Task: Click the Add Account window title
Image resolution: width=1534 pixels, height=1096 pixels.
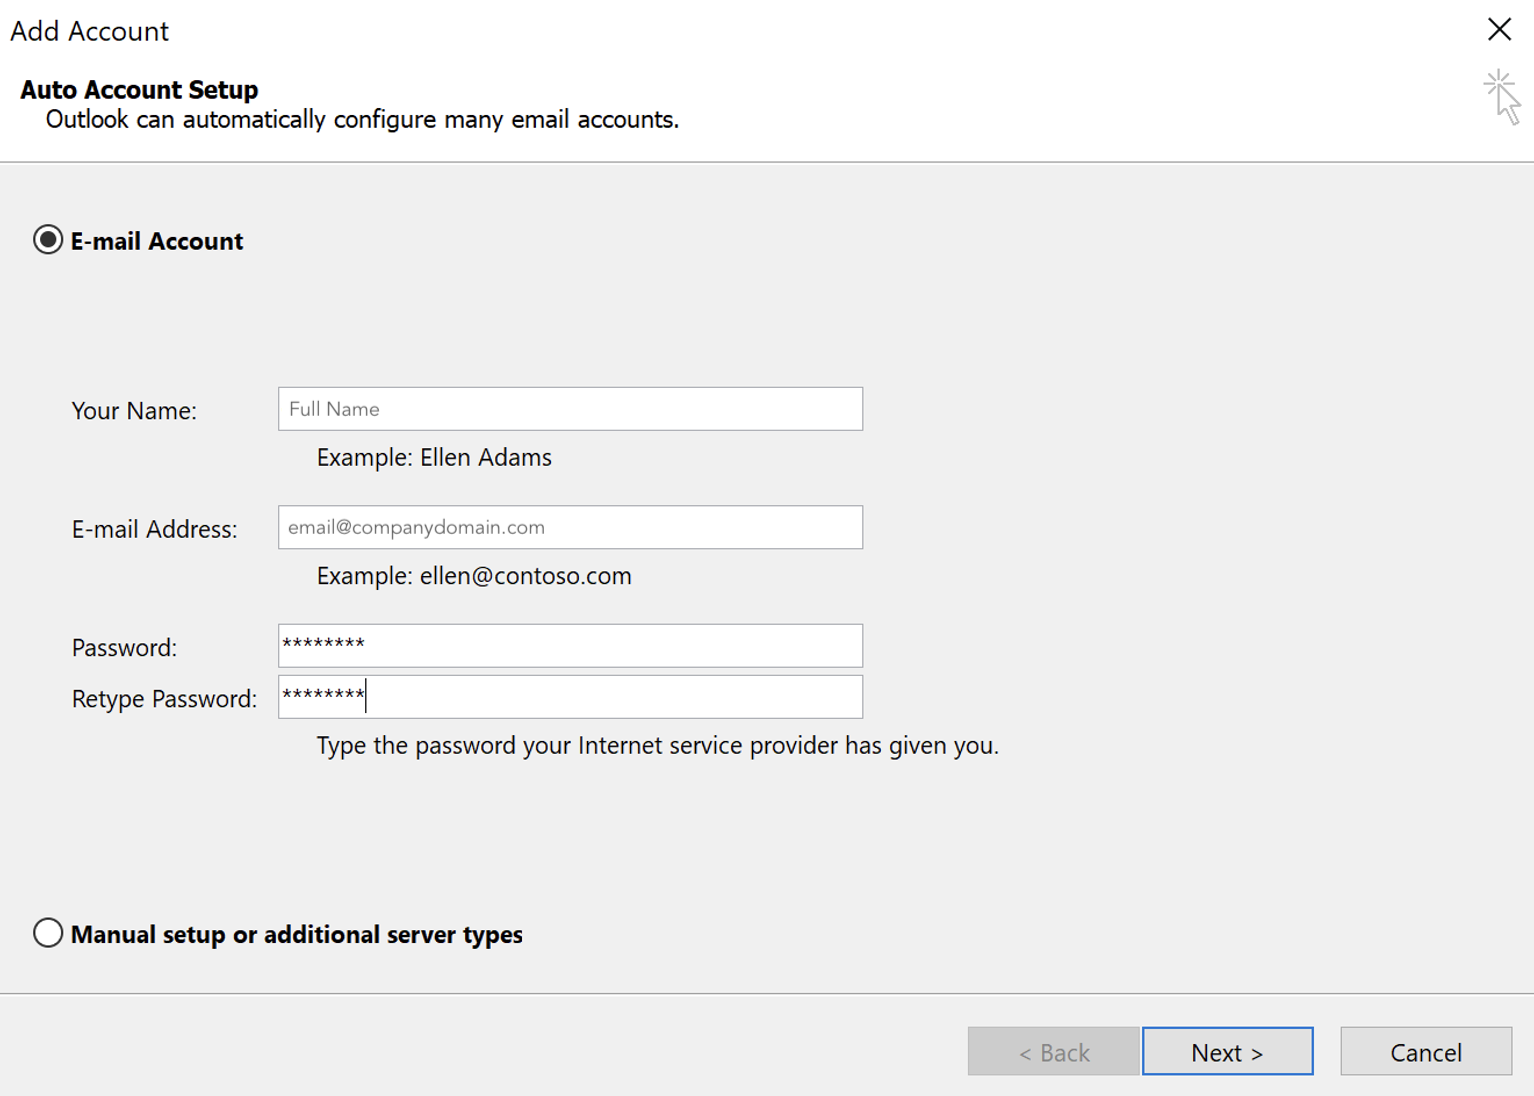Action: (89, 31)
